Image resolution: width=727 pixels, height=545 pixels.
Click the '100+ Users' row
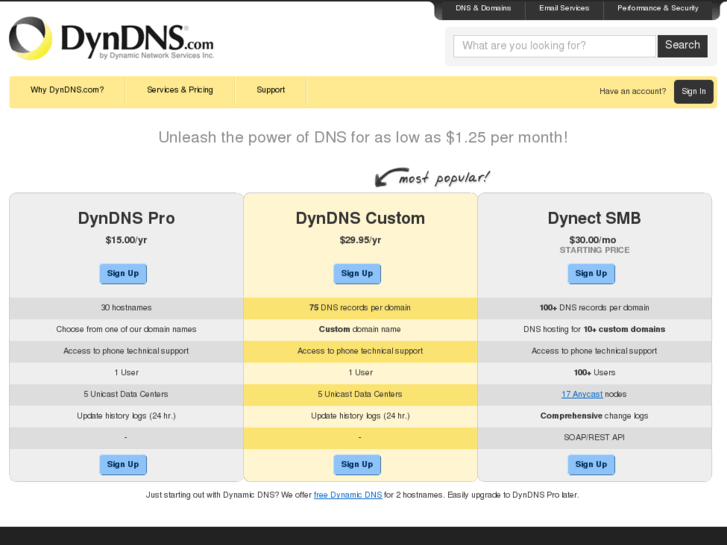tap(594, 373)
